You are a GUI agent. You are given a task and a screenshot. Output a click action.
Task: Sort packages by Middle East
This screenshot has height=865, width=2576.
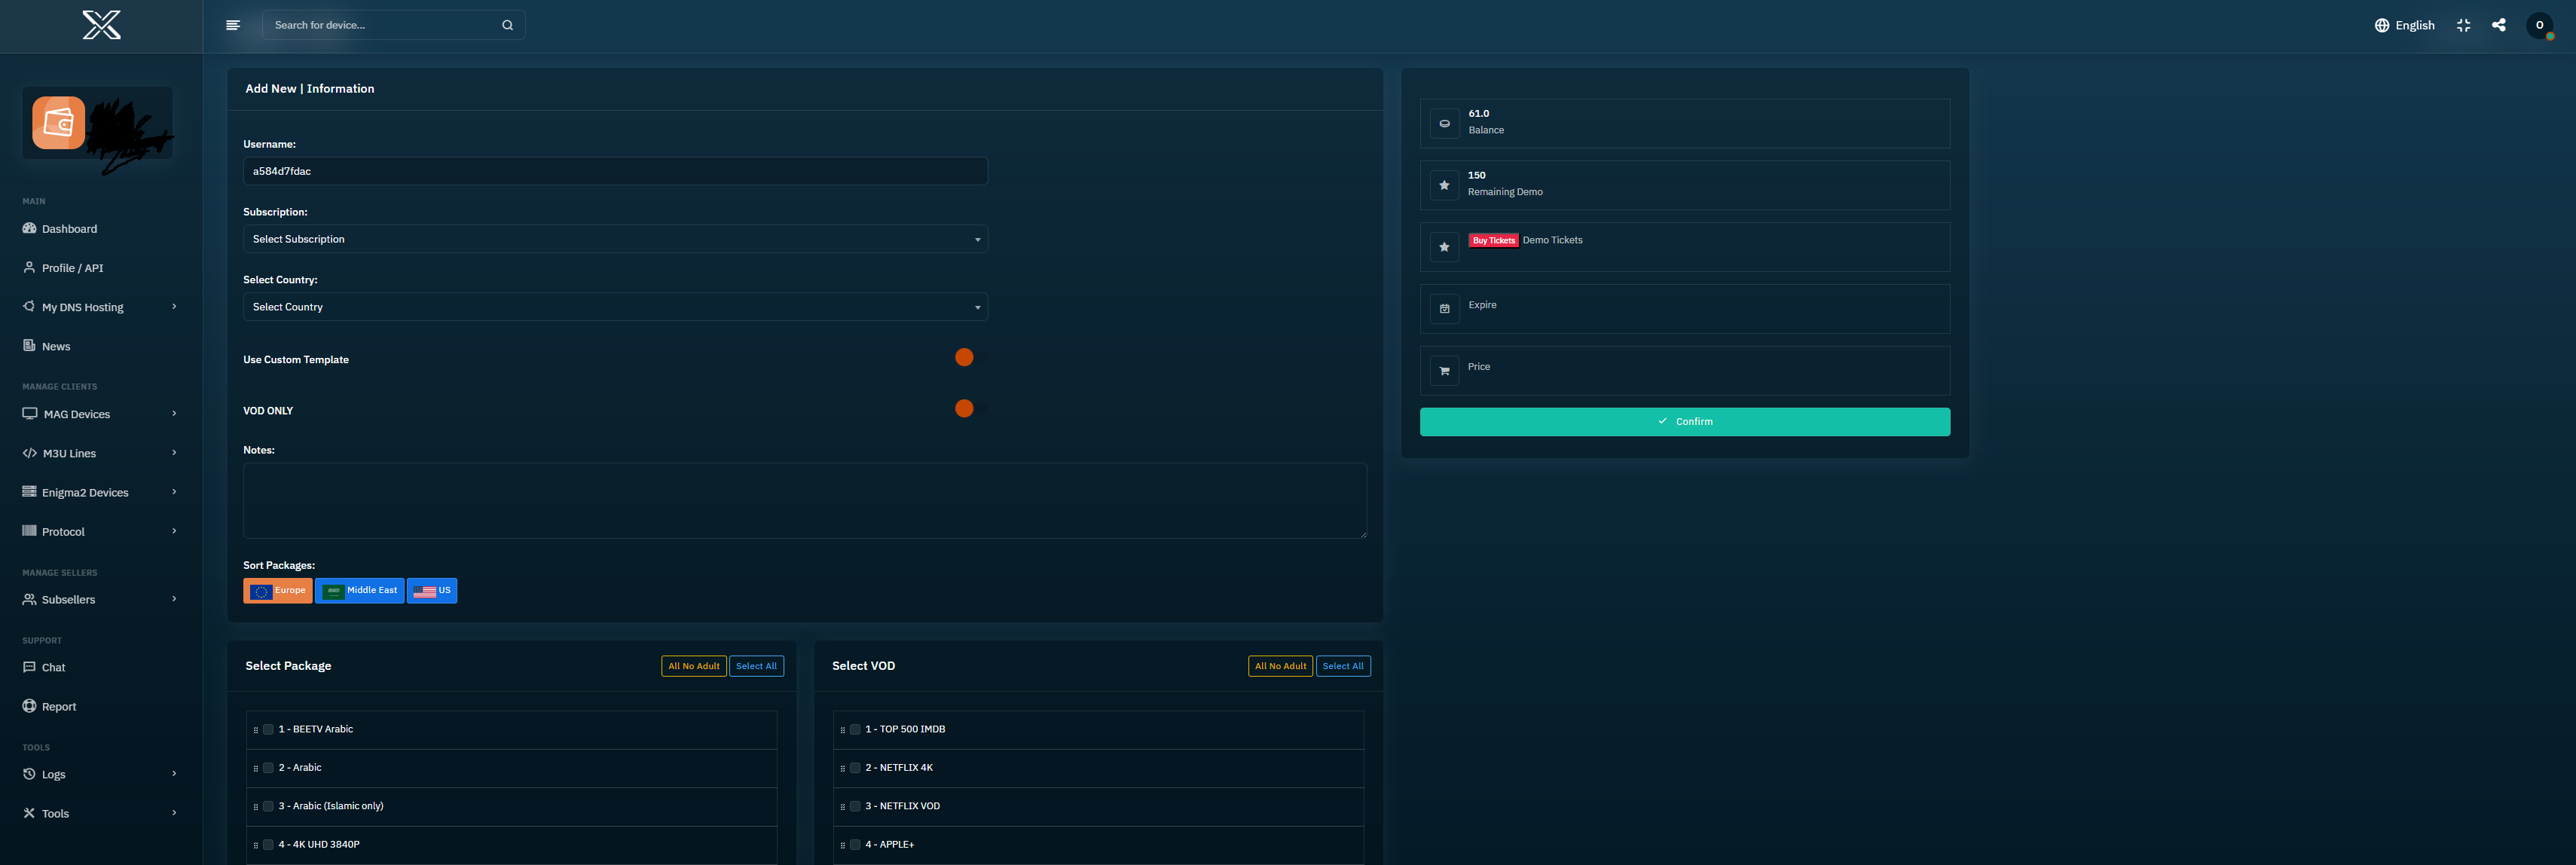click(359, 591)
